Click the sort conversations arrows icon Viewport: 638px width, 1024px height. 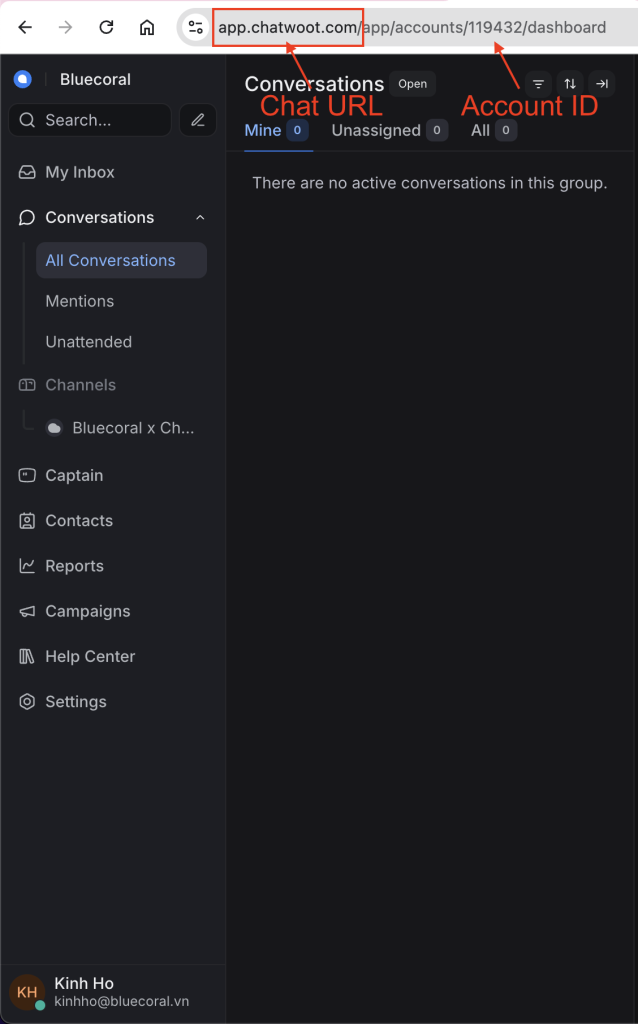click(x=570, y=84)
